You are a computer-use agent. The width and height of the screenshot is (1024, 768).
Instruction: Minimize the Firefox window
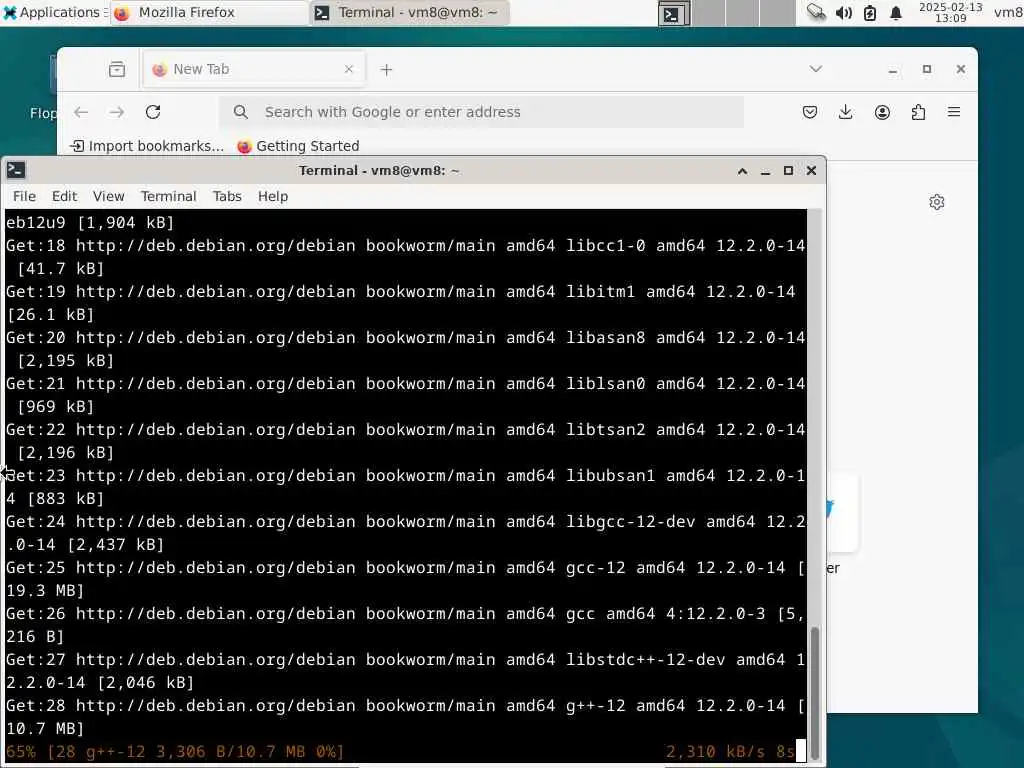tap(893, 70)
